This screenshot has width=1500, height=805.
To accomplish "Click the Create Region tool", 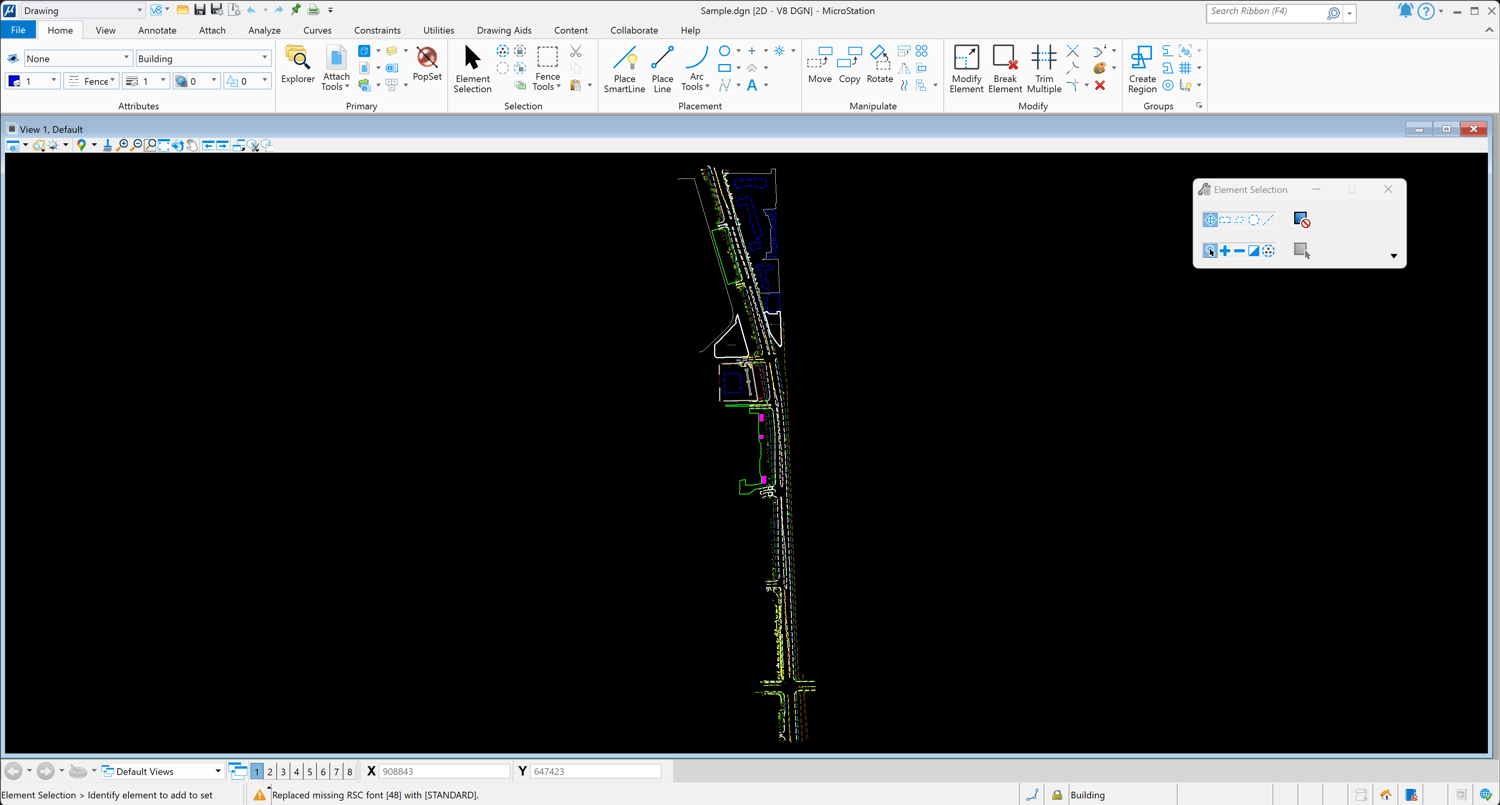I will coord(1142,68).
